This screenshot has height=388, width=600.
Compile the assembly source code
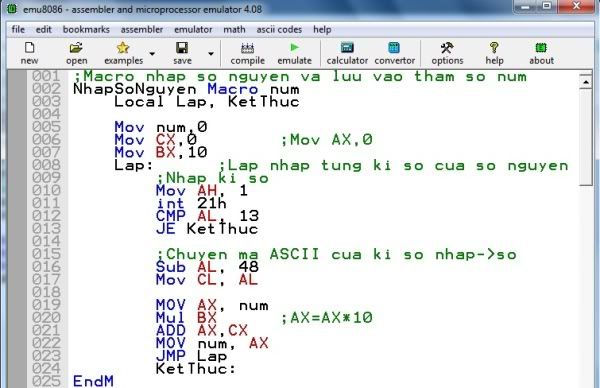tap(248, 53)
